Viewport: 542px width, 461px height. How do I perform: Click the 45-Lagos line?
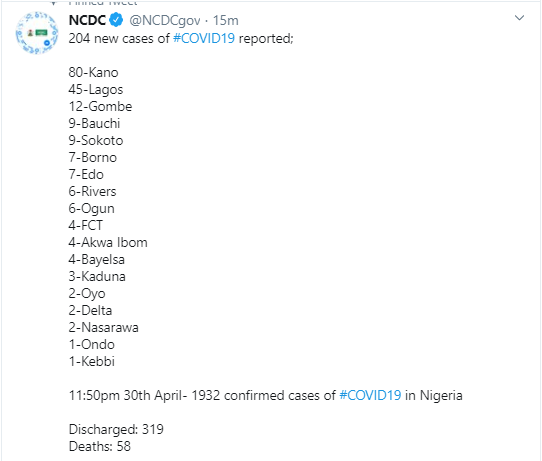coord(96,90)
